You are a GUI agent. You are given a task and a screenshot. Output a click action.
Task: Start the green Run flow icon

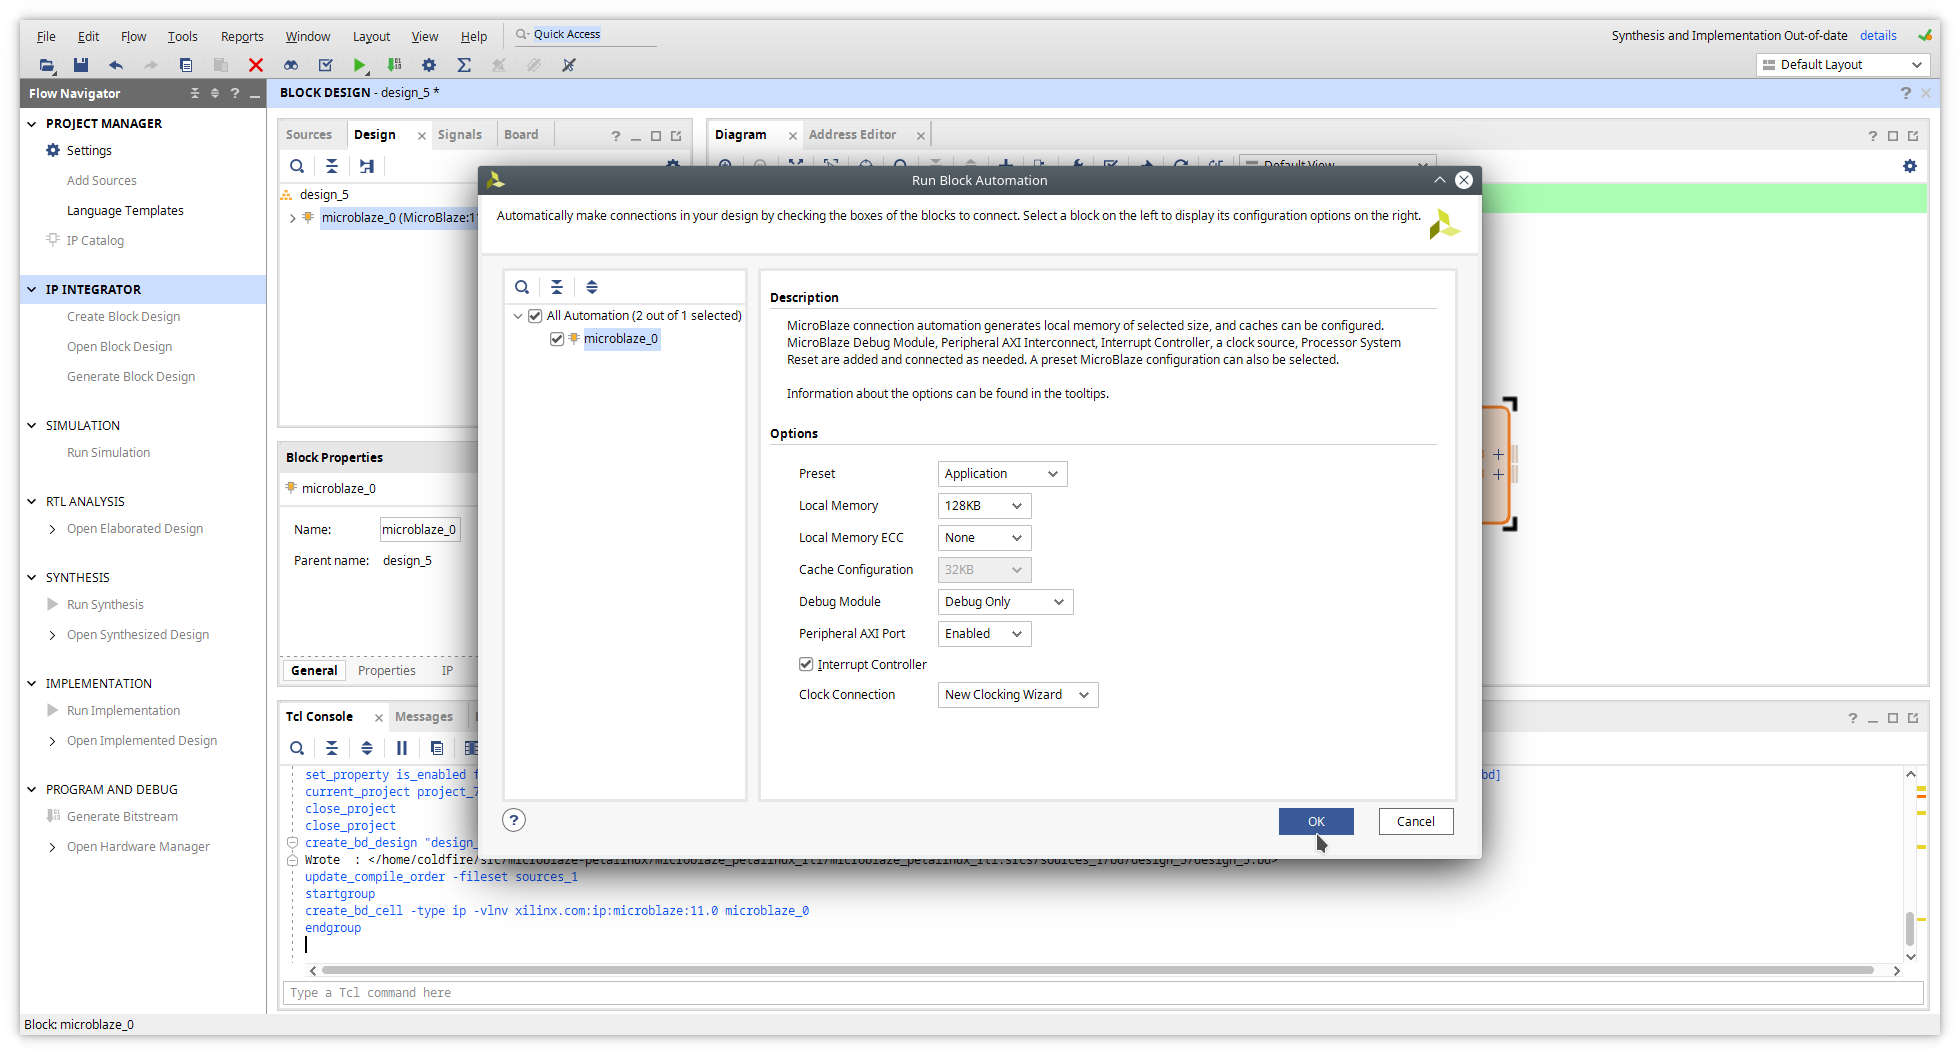point(360,65)
